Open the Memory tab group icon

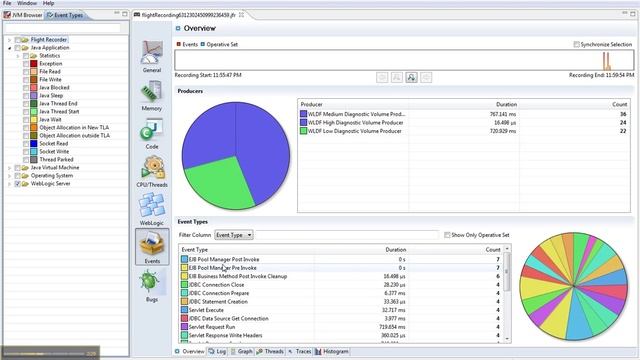pos(152,91)
